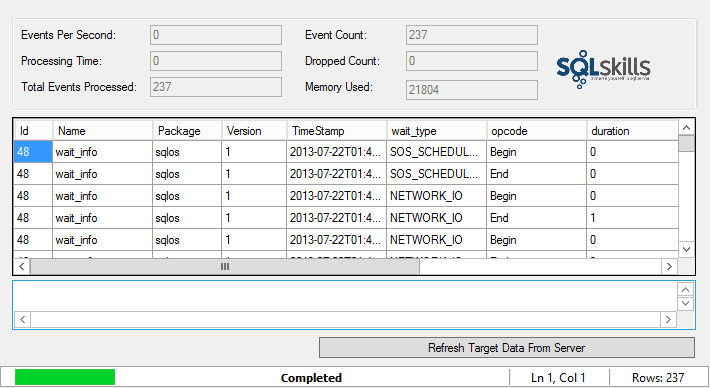Screen dimensions: 710x388
Task: Click the opcode column header
Action: point(537,131)
